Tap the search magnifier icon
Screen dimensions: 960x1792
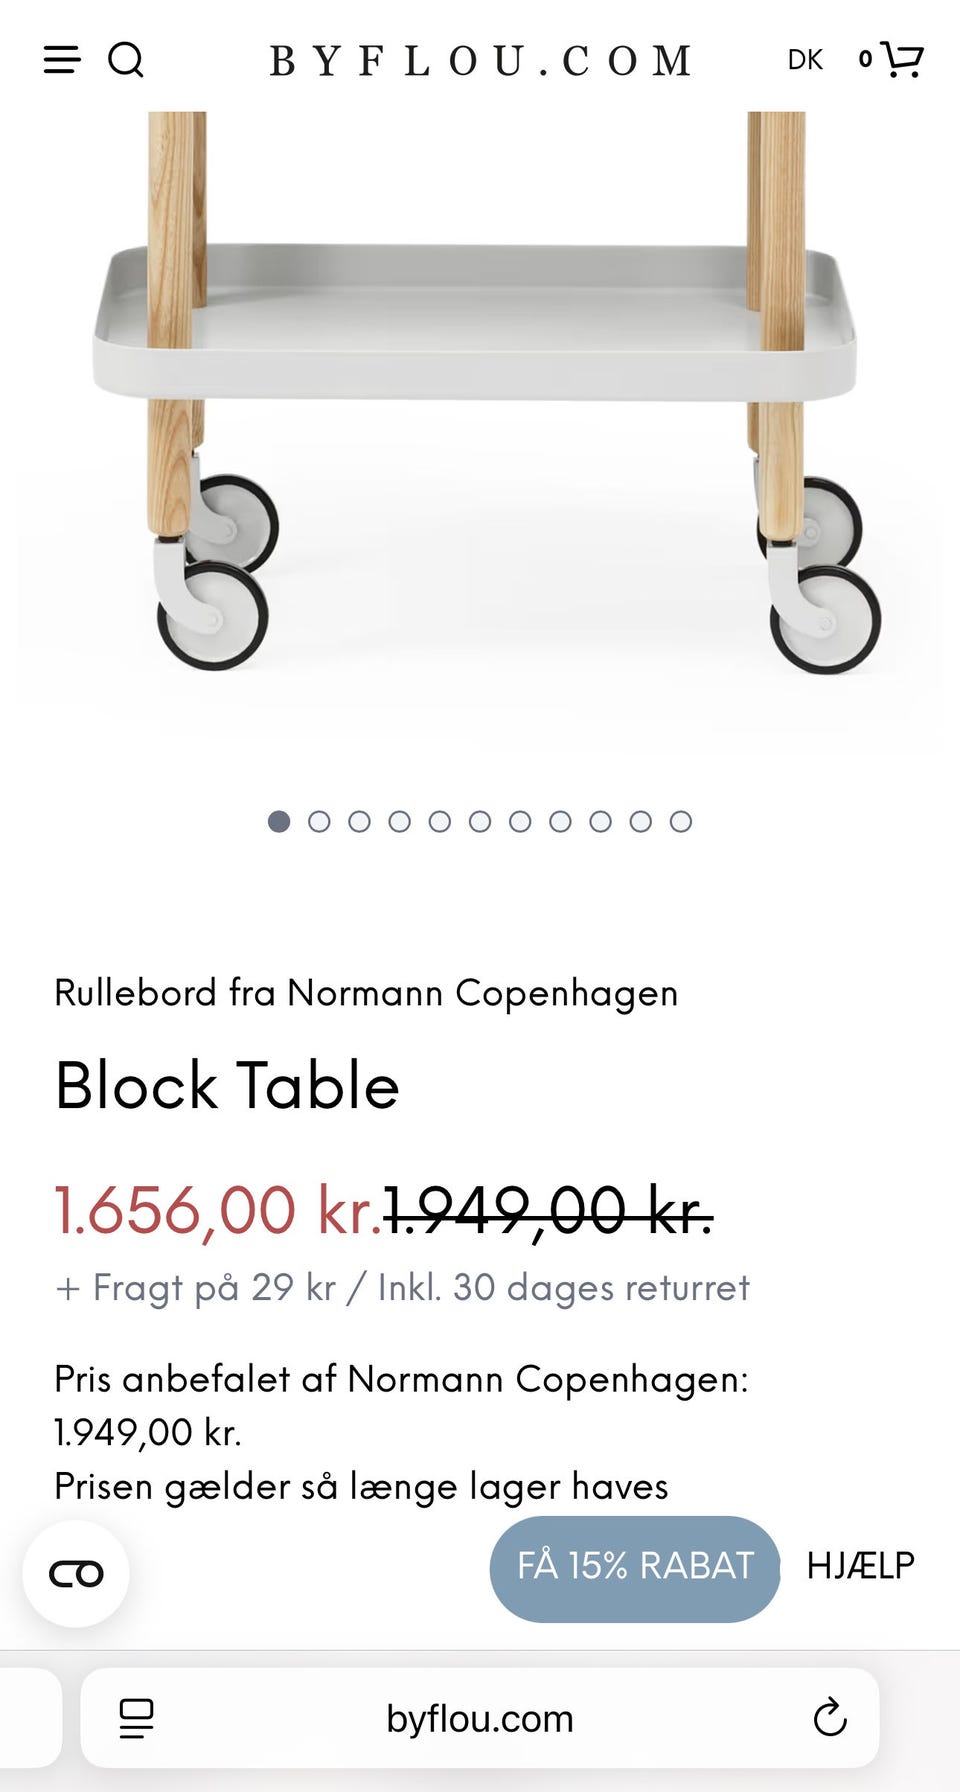coord(126,60)
